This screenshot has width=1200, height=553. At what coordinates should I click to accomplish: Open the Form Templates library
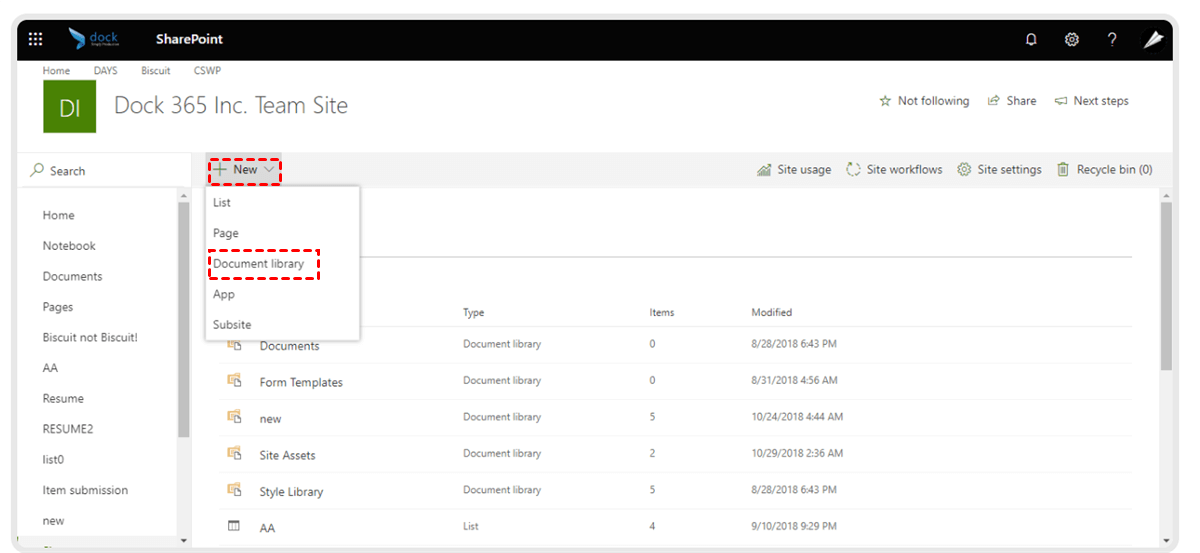[301, 383]
